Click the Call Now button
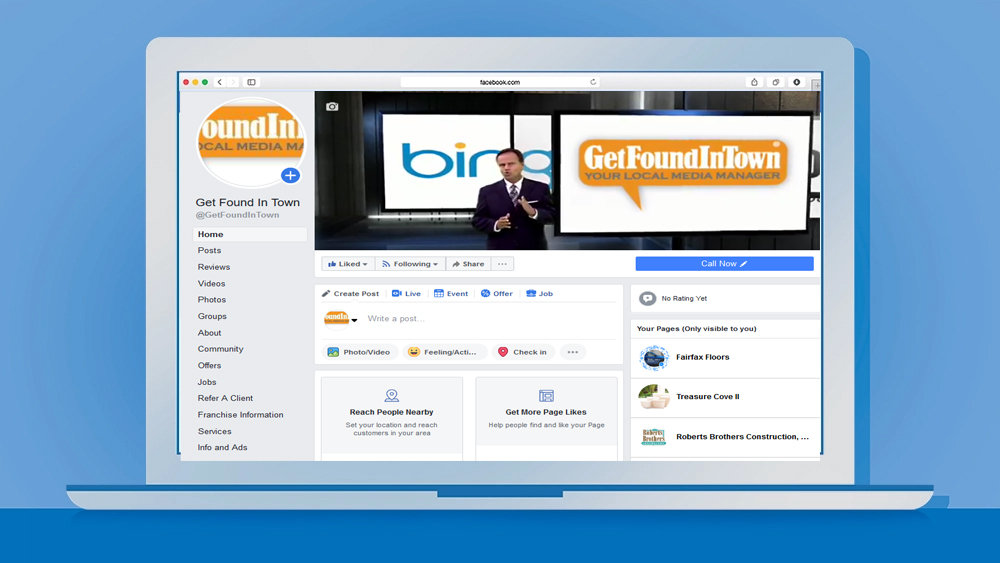Image resolution: width=1000 pixels, height=563 pixels. pyautogui.click(x=724, y=263)
